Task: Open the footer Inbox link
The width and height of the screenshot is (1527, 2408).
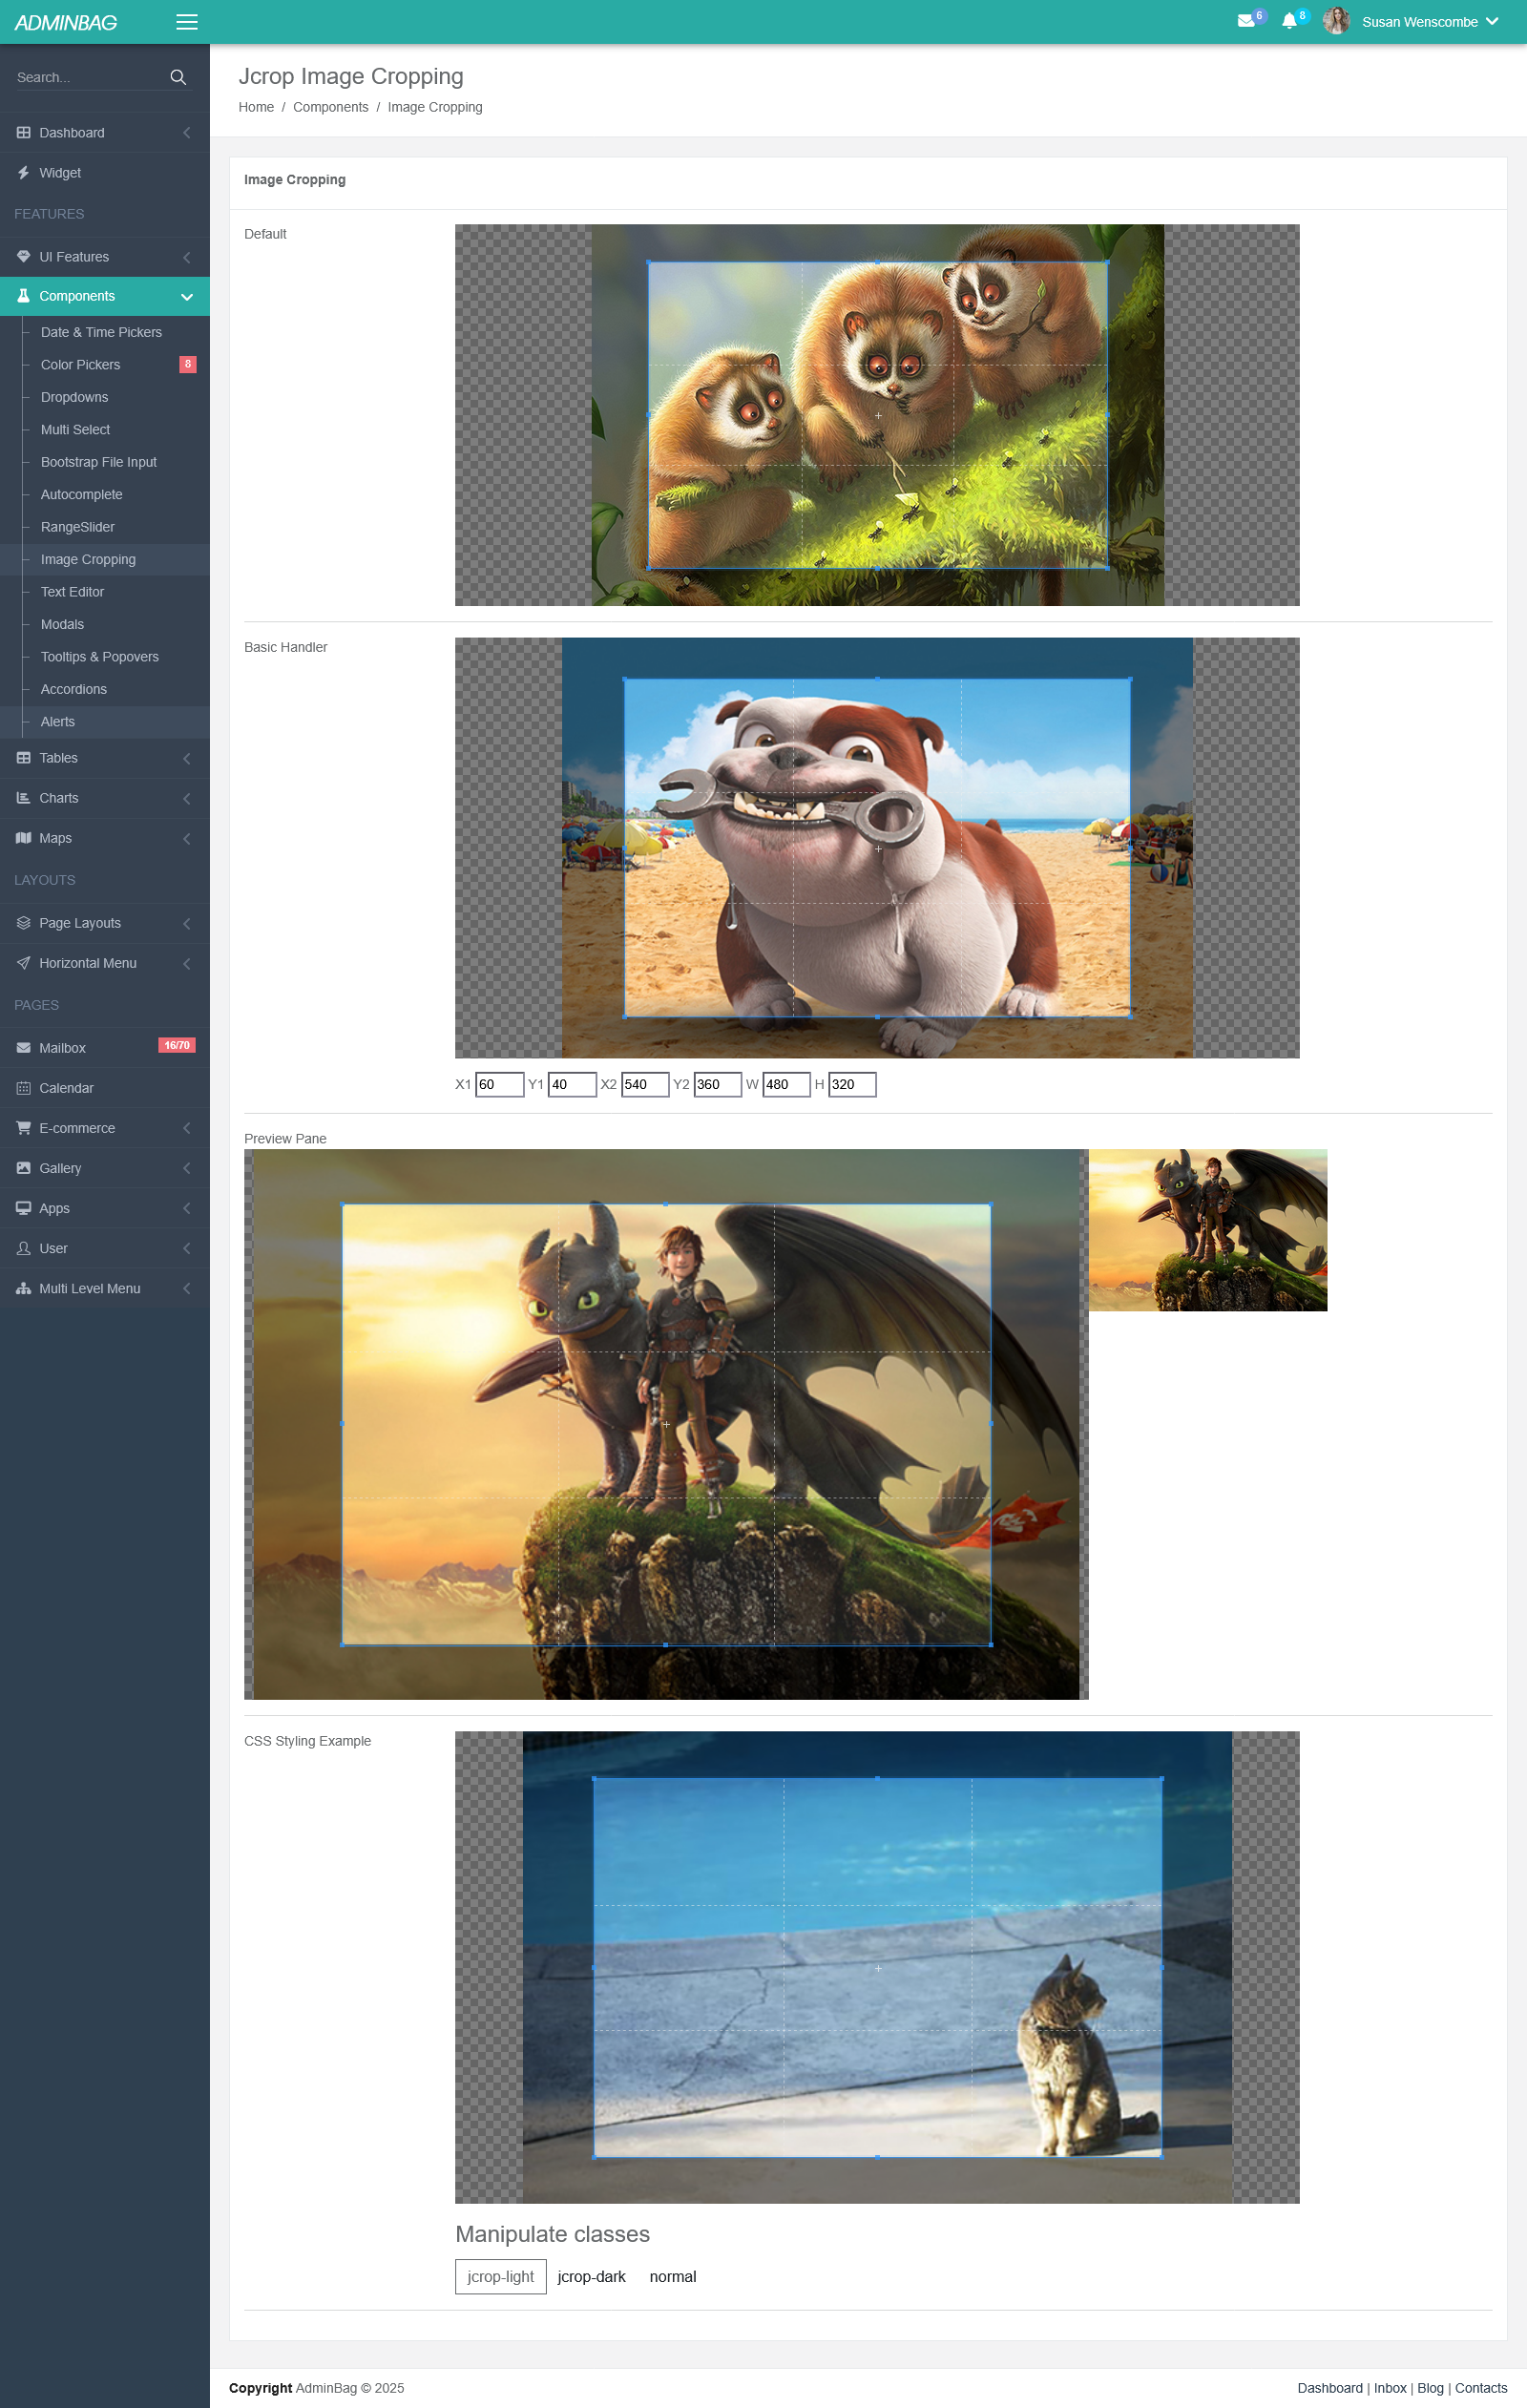Action: coord(1390,2388)
